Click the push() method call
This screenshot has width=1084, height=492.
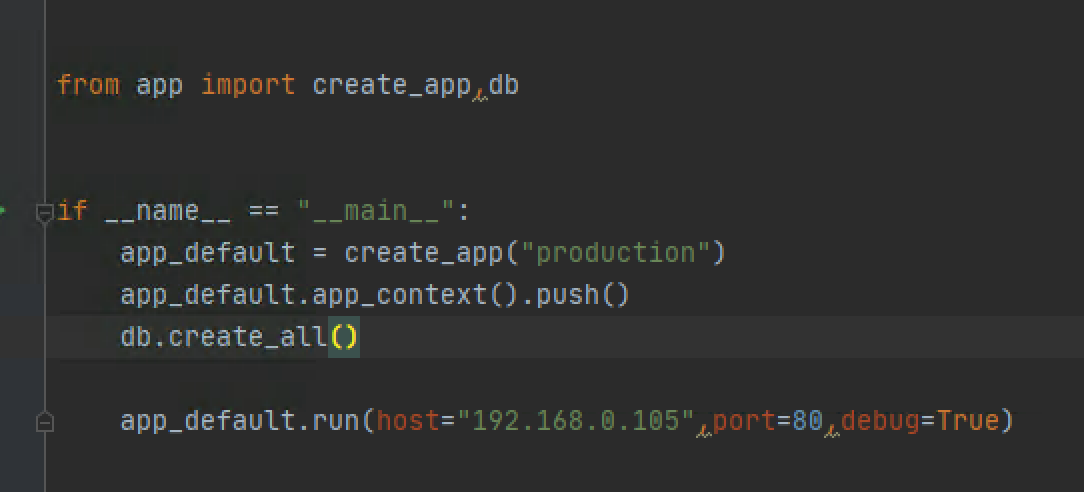click(583, 295)
